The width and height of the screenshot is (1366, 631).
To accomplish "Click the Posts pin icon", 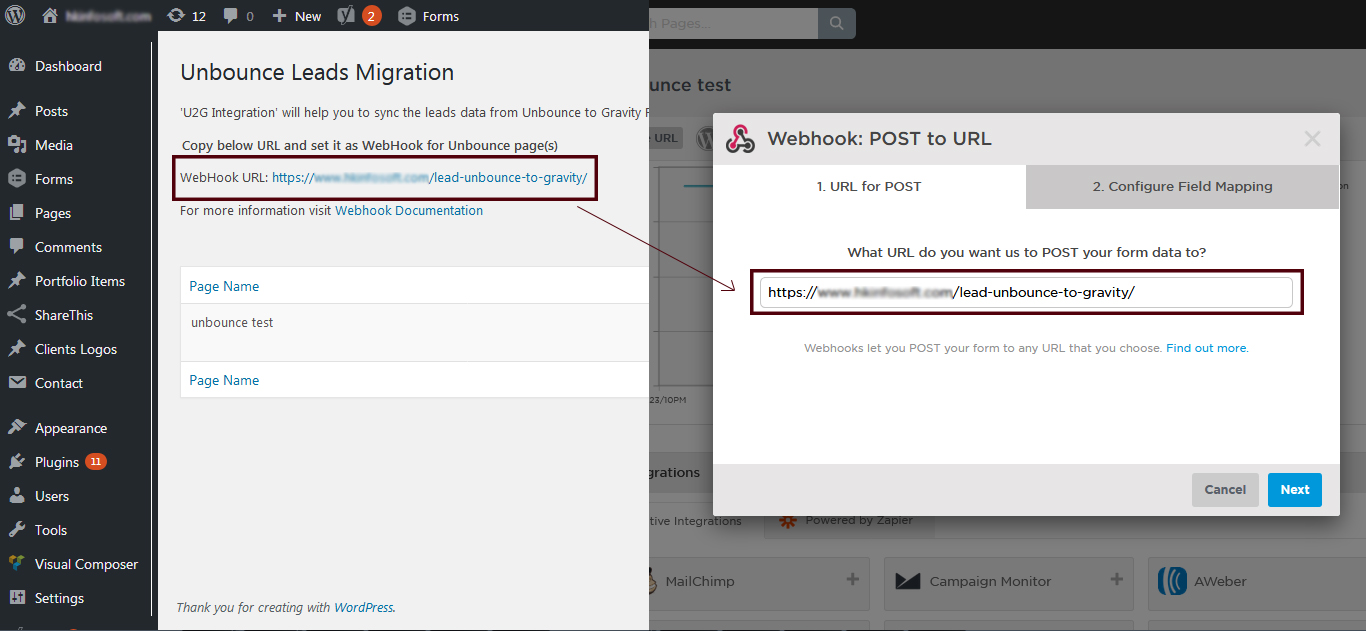I will (17, 111).
